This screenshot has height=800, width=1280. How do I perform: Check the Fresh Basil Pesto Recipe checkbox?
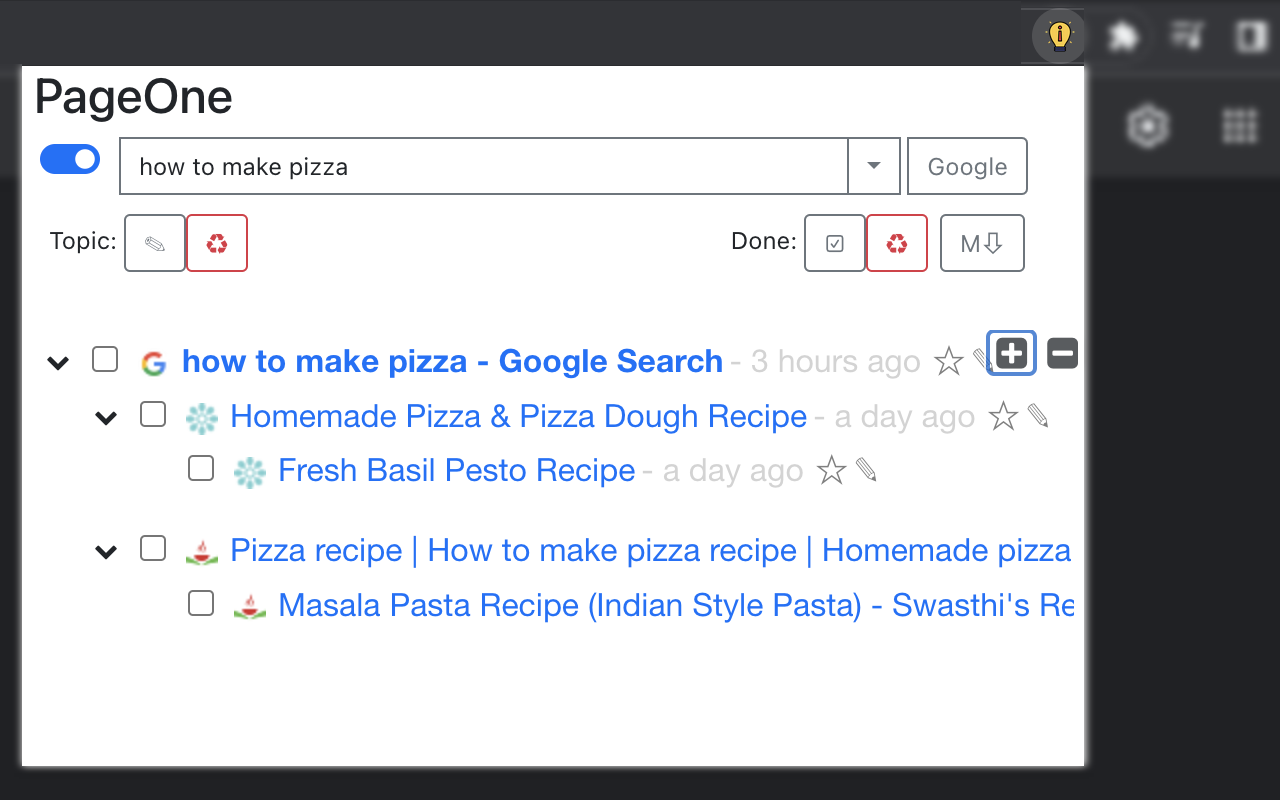tap(201, 468)
